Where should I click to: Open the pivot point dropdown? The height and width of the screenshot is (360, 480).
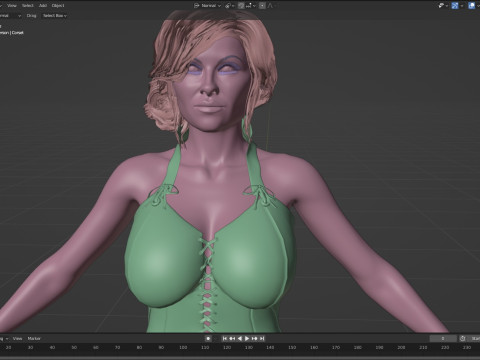tap(229, 6)
